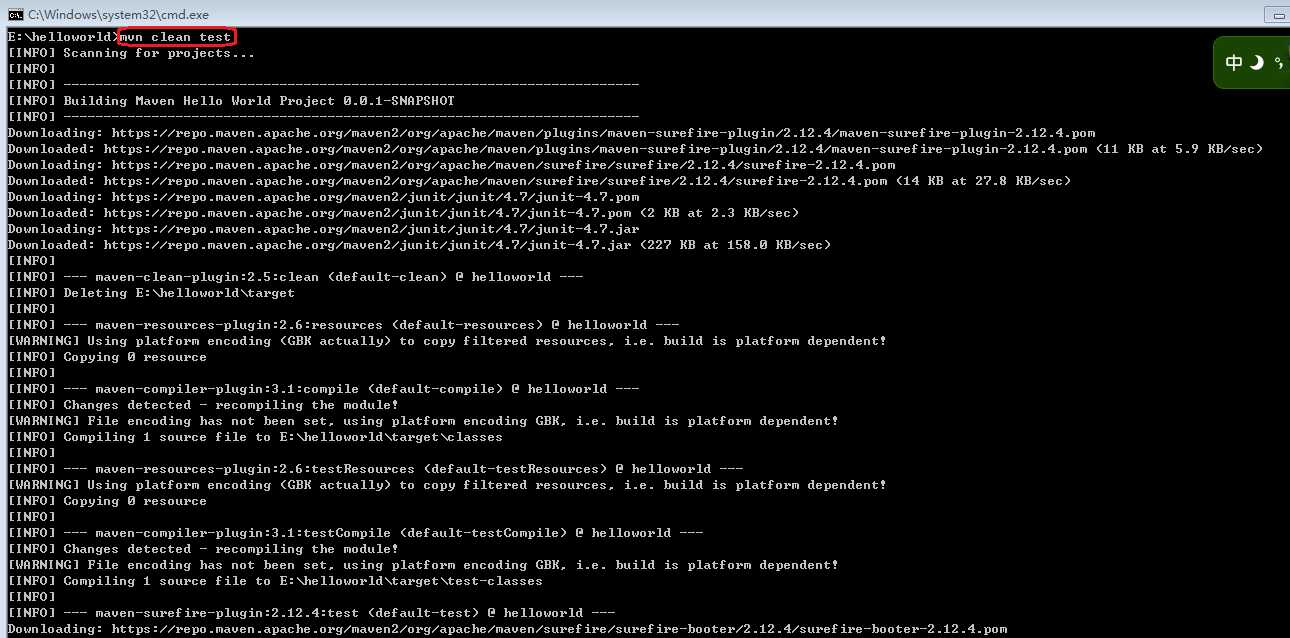Click the line maven-resources-plugin:2.6:testResources (default-testResources)

(x=375, y=469)
